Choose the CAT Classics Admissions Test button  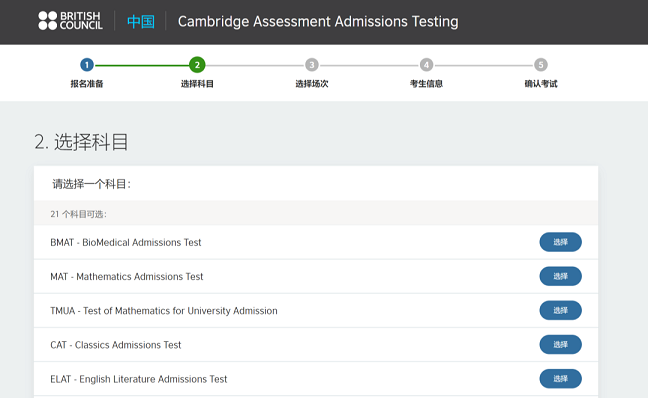(x=560, y=345)
